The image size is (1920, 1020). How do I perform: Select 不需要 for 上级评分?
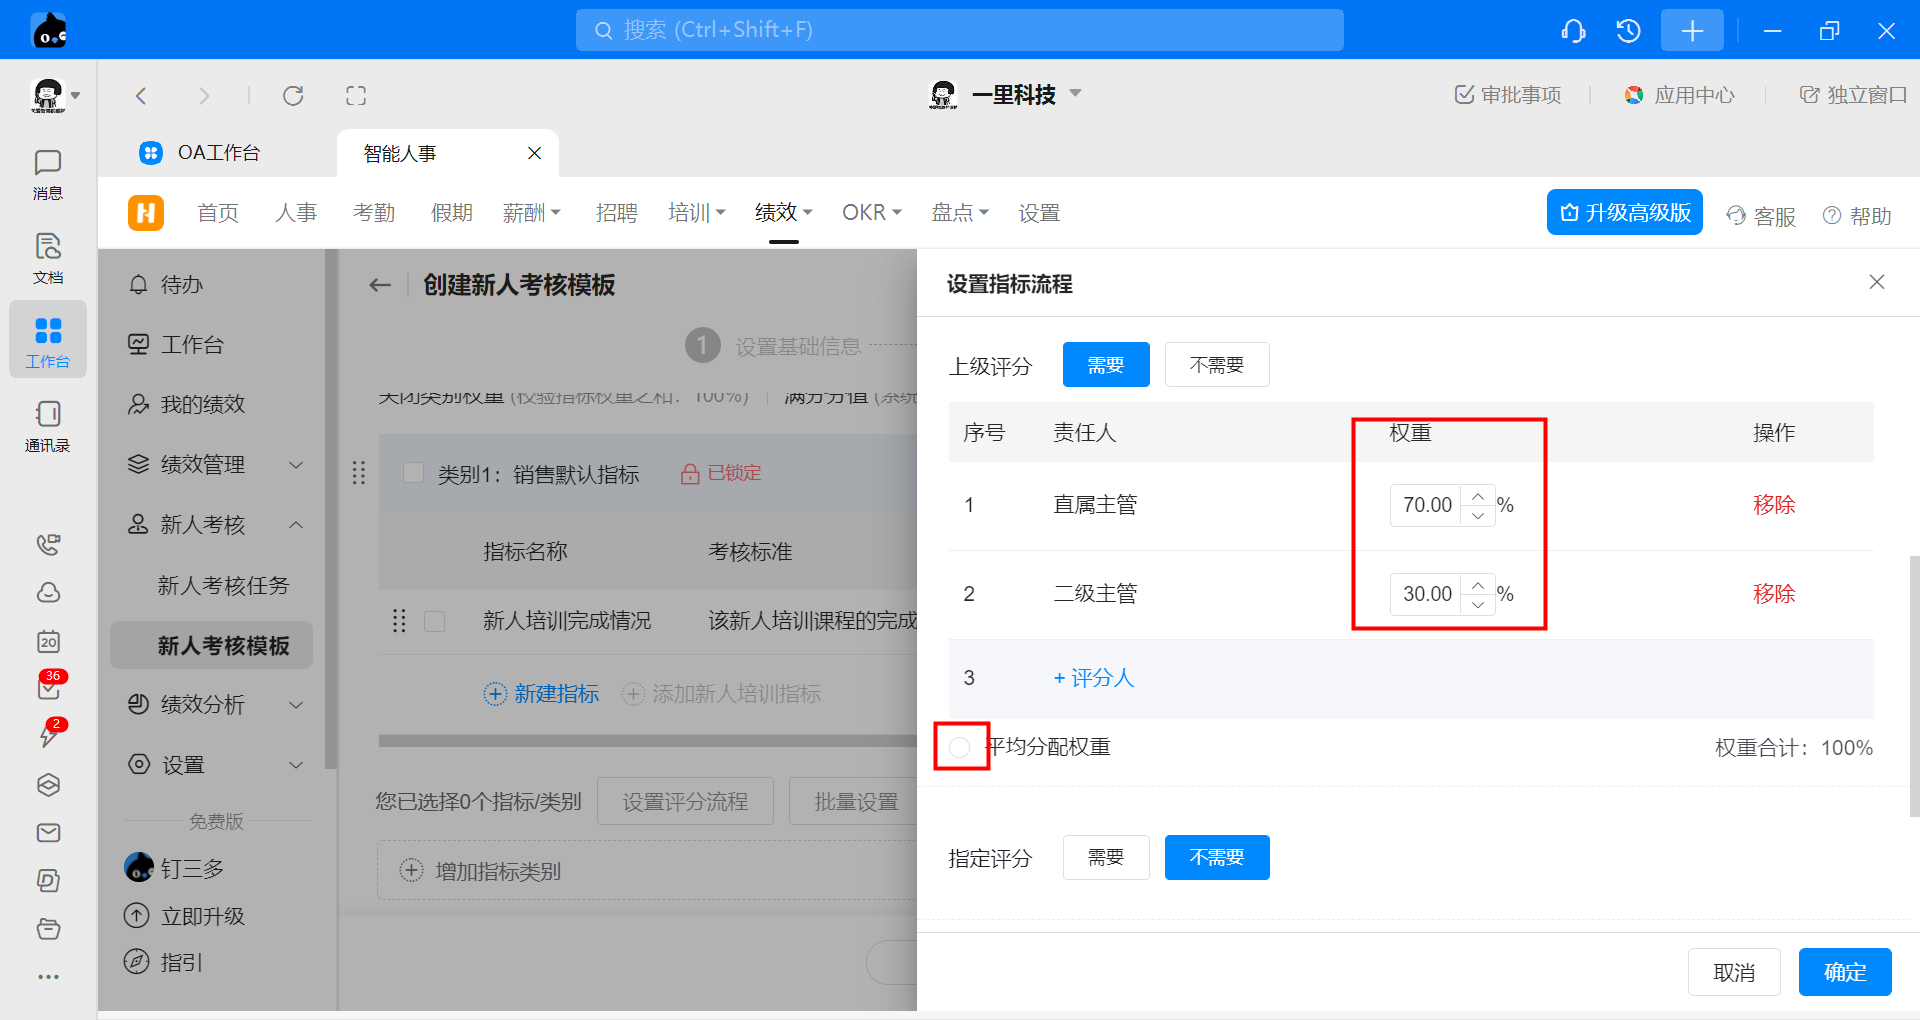(x=1216, y=365)
